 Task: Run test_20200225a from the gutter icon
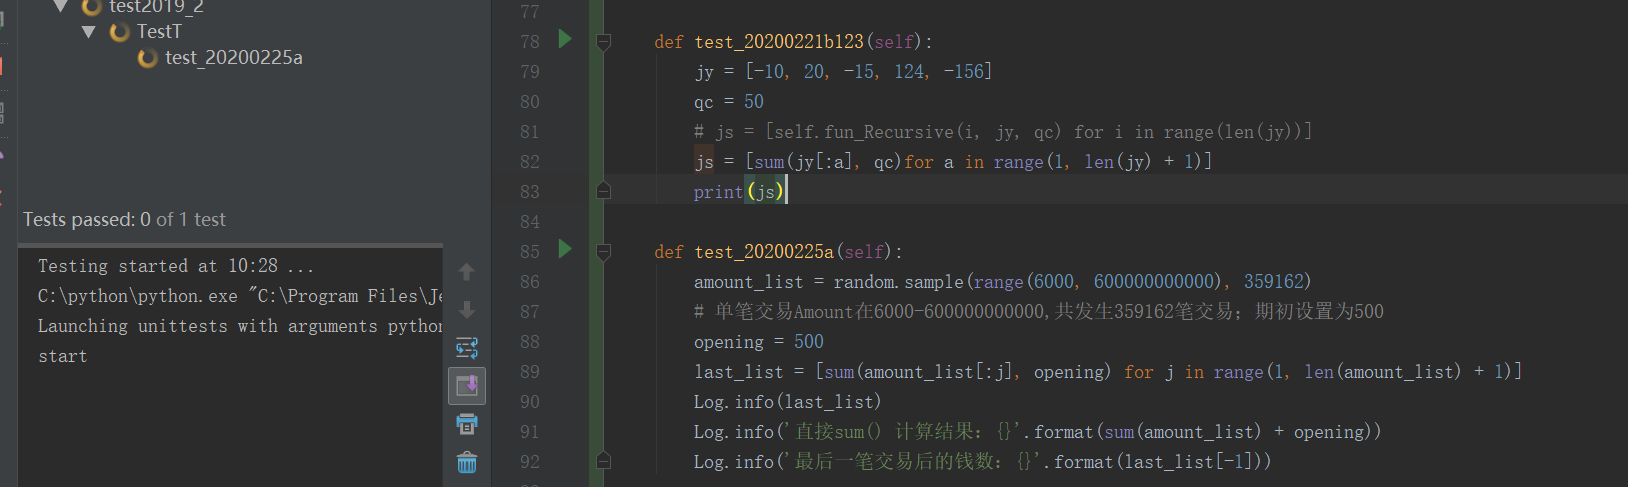[565, 249]
